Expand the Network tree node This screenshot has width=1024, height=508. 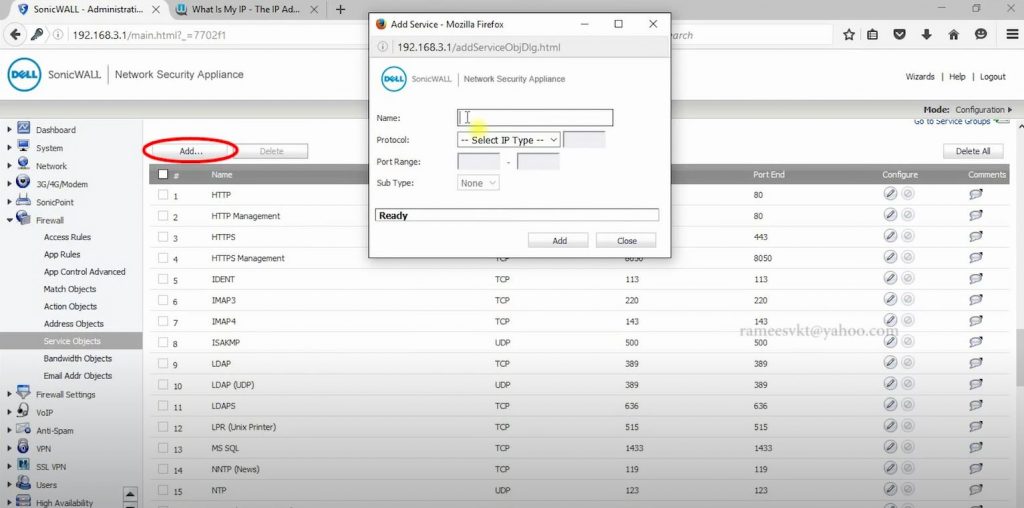click(9, 166)
